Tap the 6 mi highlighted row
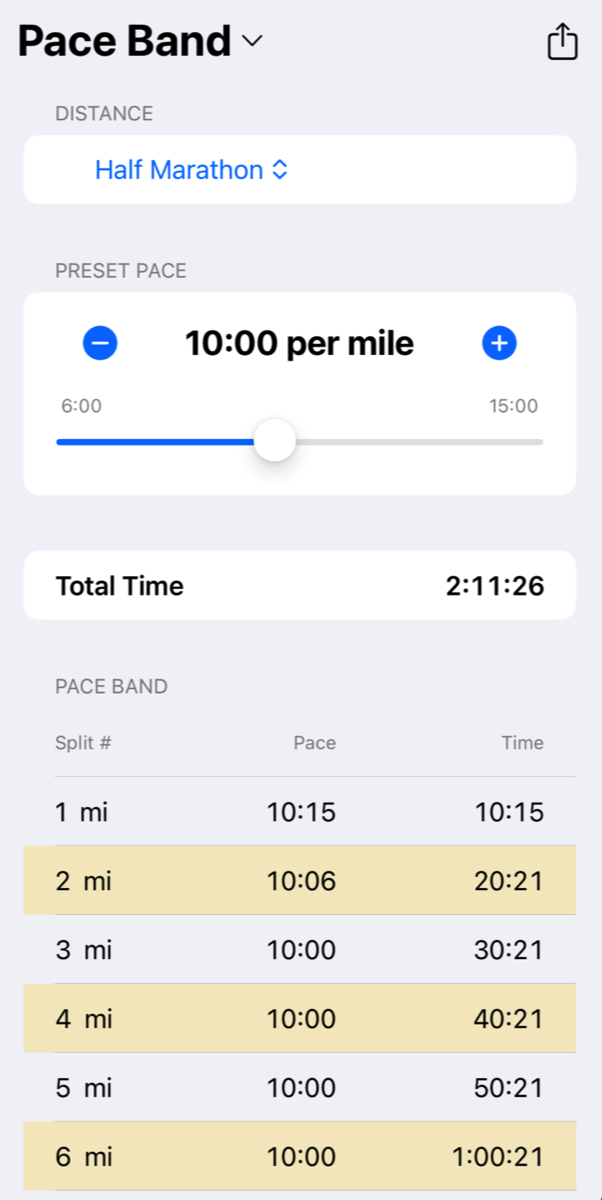 click(x=300, y=1156)
